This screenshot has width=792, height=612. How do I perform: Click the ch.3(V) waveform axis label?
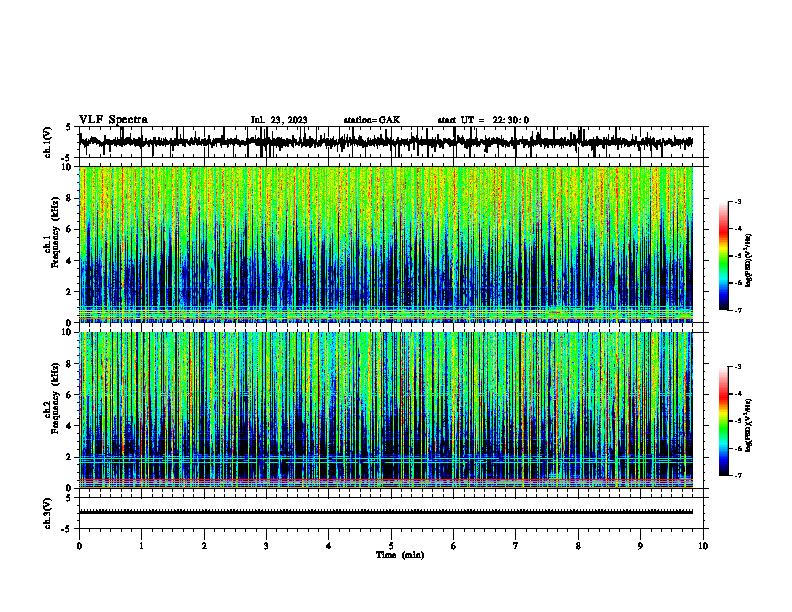[48, 514]
